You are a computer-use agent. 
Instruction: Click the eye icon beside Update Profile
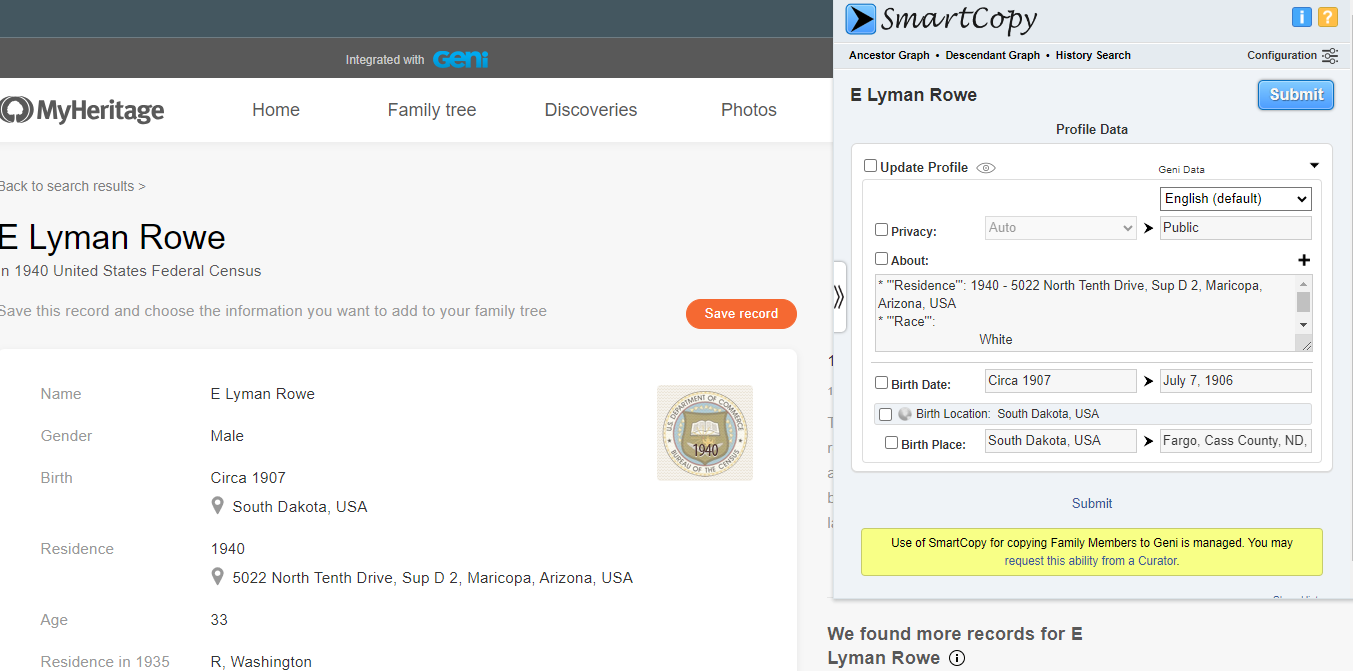point(986,168)
